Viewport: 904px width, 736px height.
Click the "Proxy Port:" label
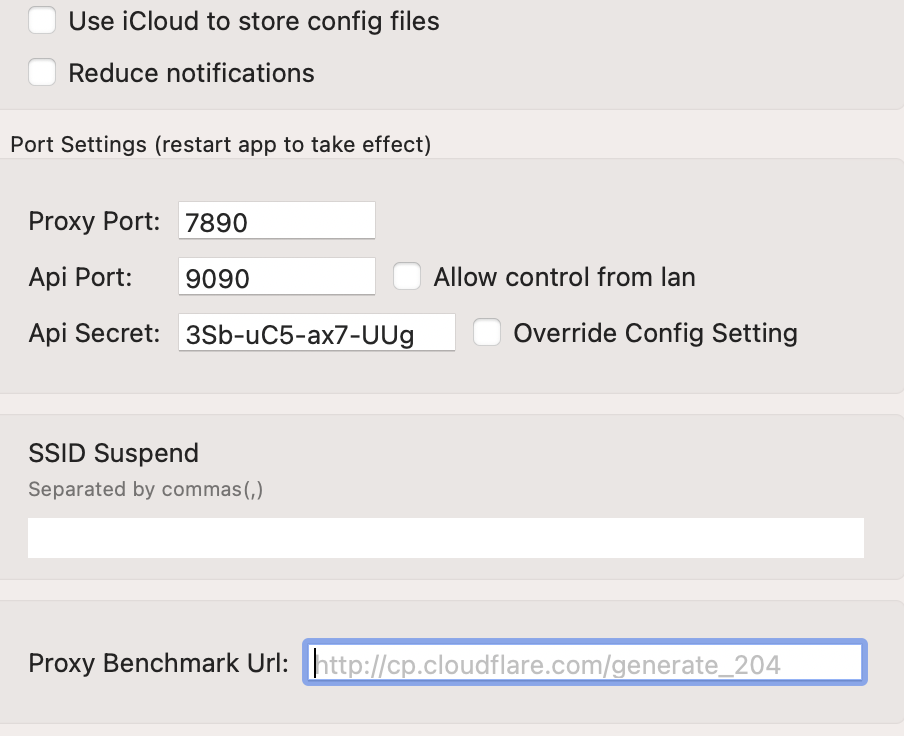click(x=93, y=221)
